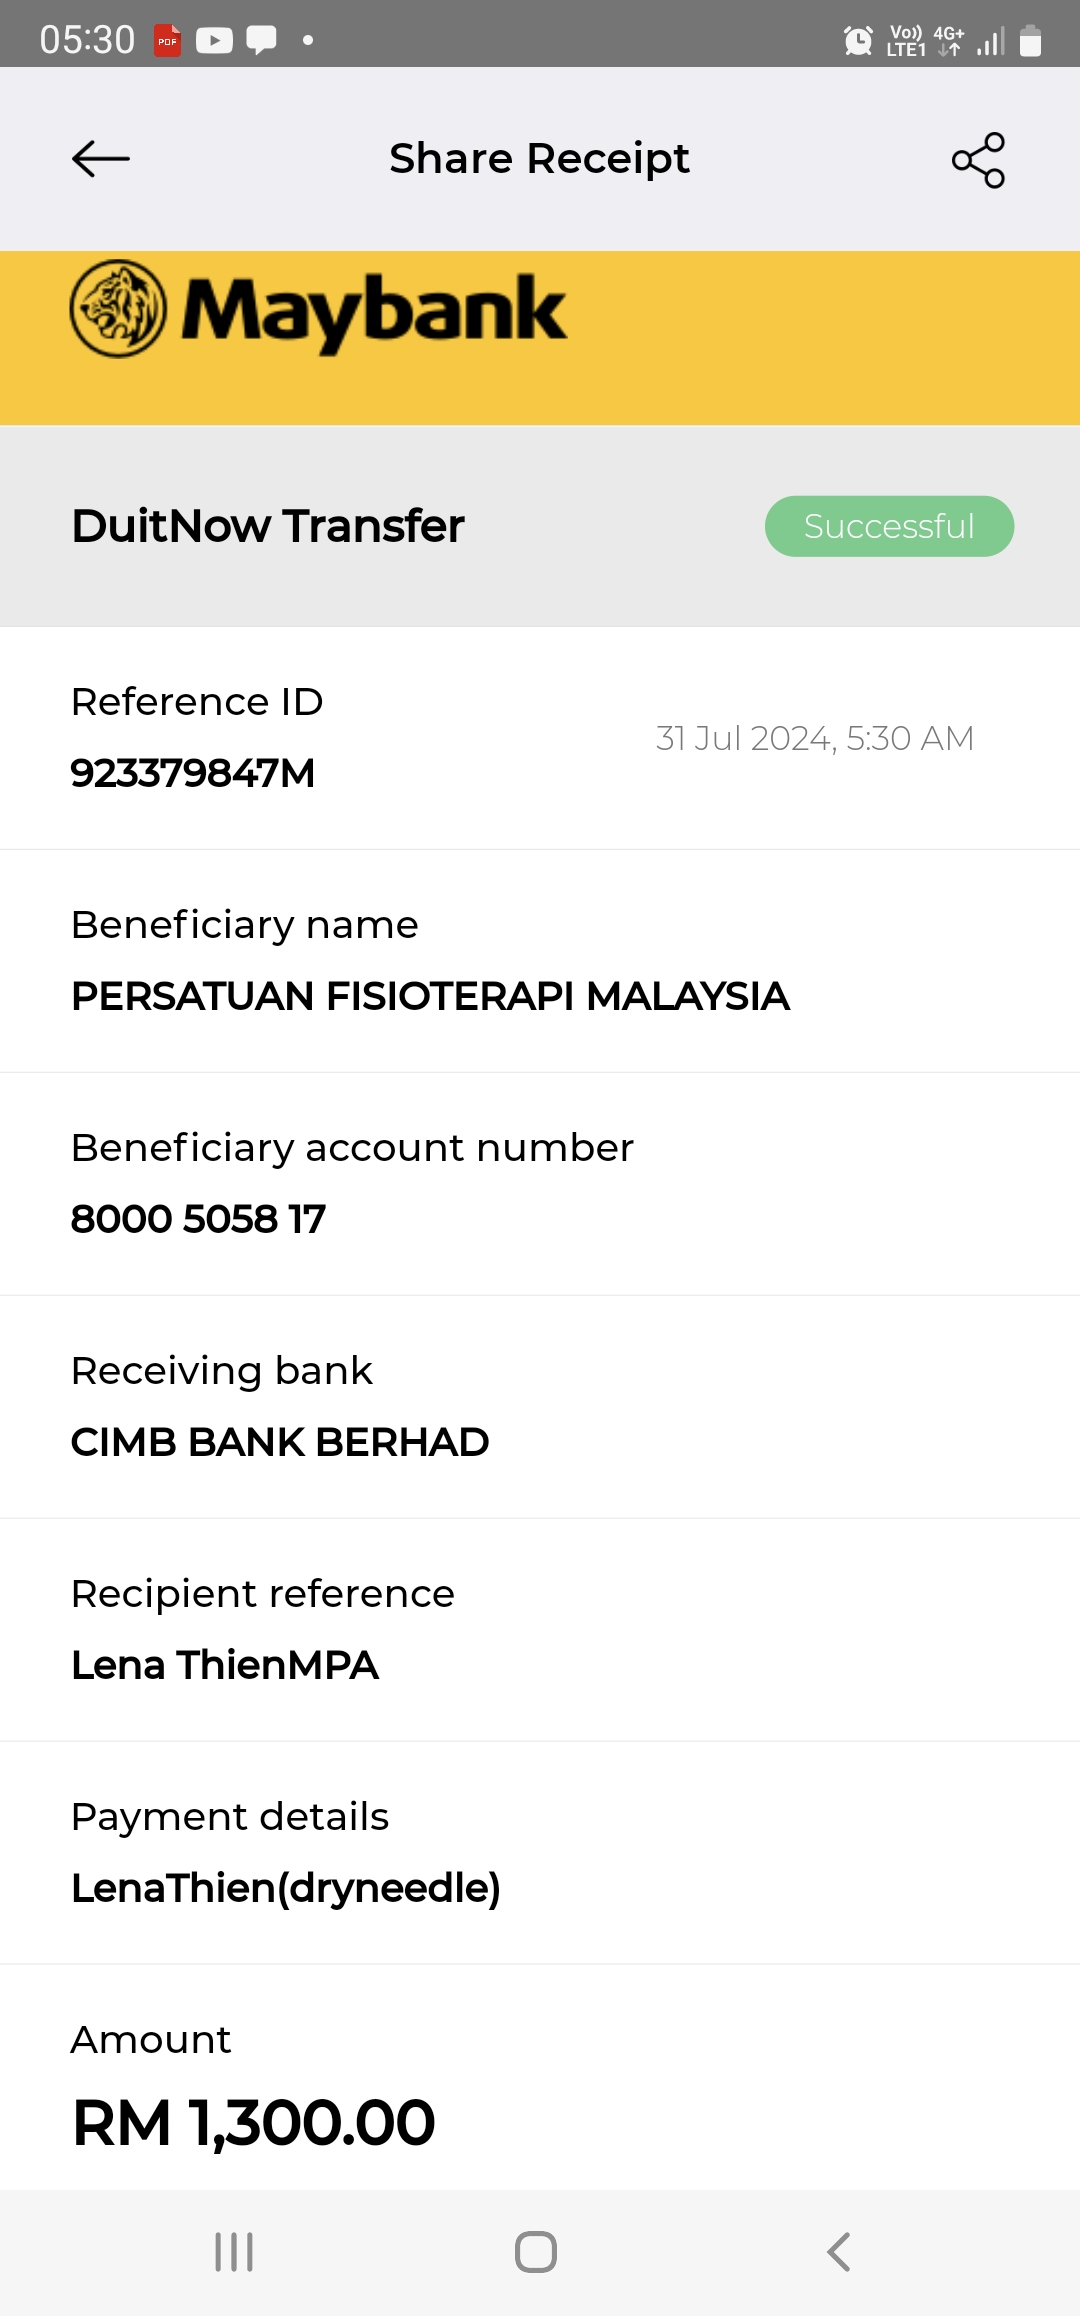The width and height of the screenshot is (1080, 2316).
Task: Tap the Maybank tiger logo
Action: click(118, 309)
